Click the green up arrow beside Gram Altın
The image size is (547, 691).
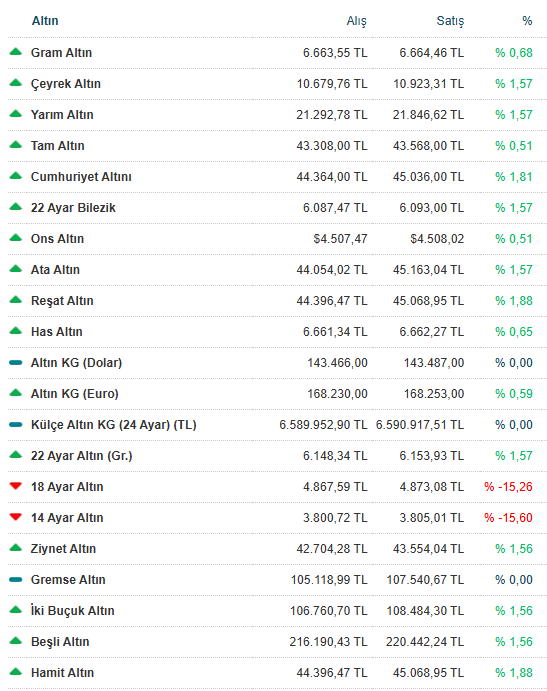(x=15, y=52)
